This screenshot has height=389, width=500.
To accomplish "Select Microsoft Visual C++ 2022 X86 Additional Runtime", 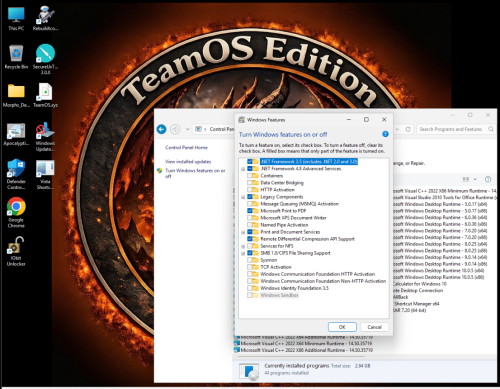I will click(x=303, y=350).
